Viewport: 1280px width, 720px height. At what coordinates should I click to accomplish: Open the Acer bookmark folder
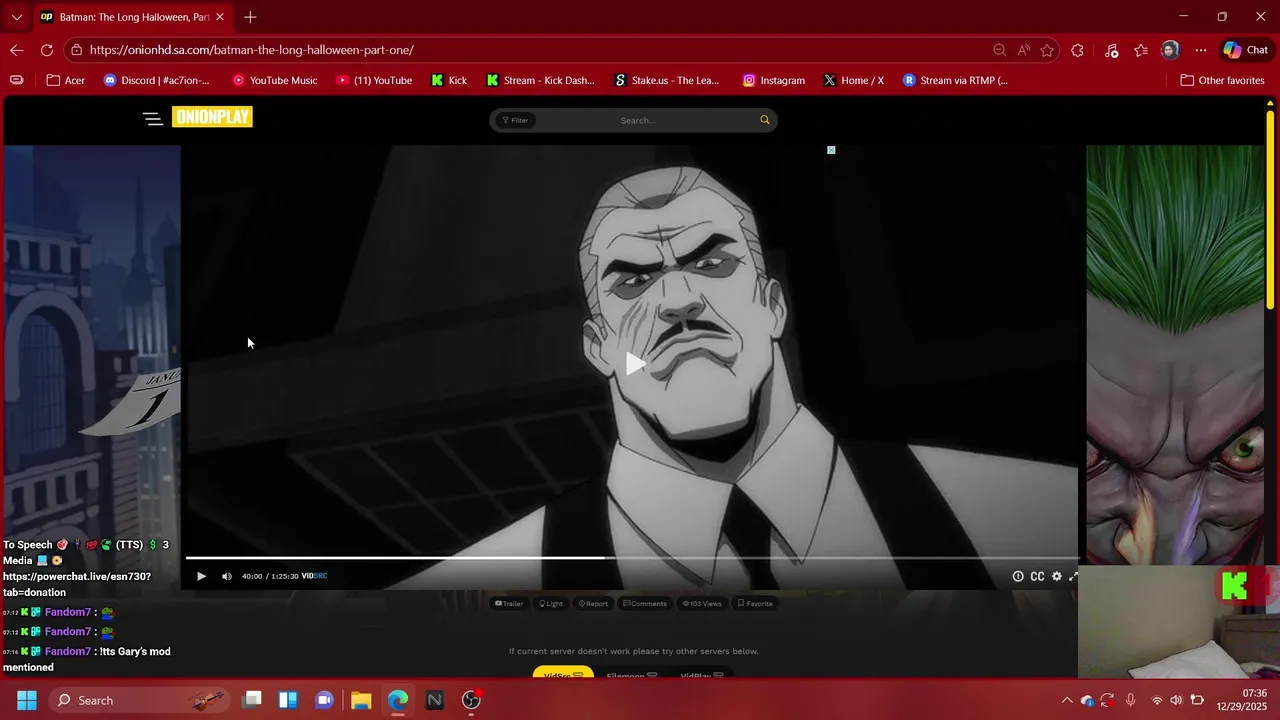(x=66, y=80)
